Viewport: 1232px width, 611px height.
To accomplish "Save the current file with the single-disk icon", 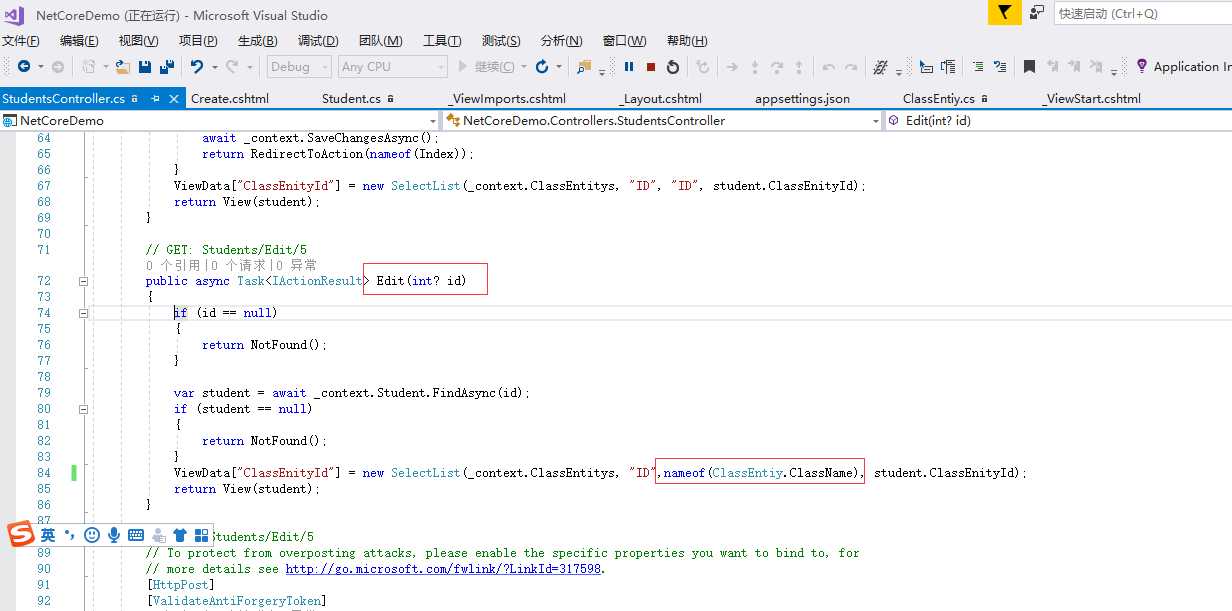I will point(145,67).
